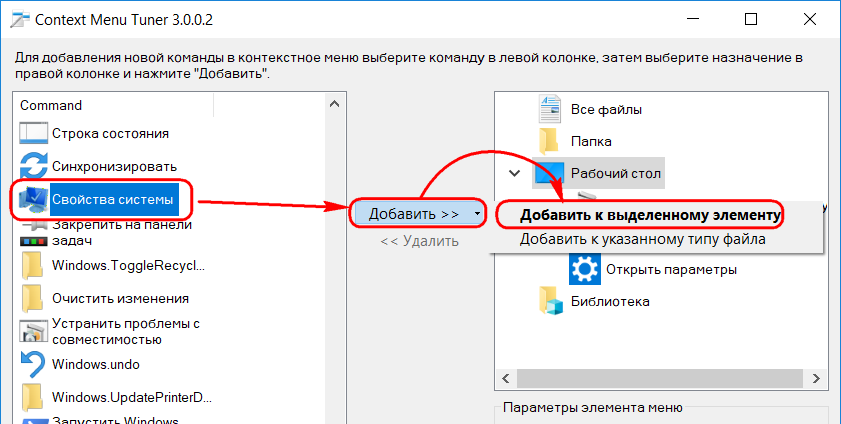The height and width of the screenshot is (424, 841).
Task: Click the 'Все файлы' document icon
Action: pyautogui.click(x=550, y=109)
